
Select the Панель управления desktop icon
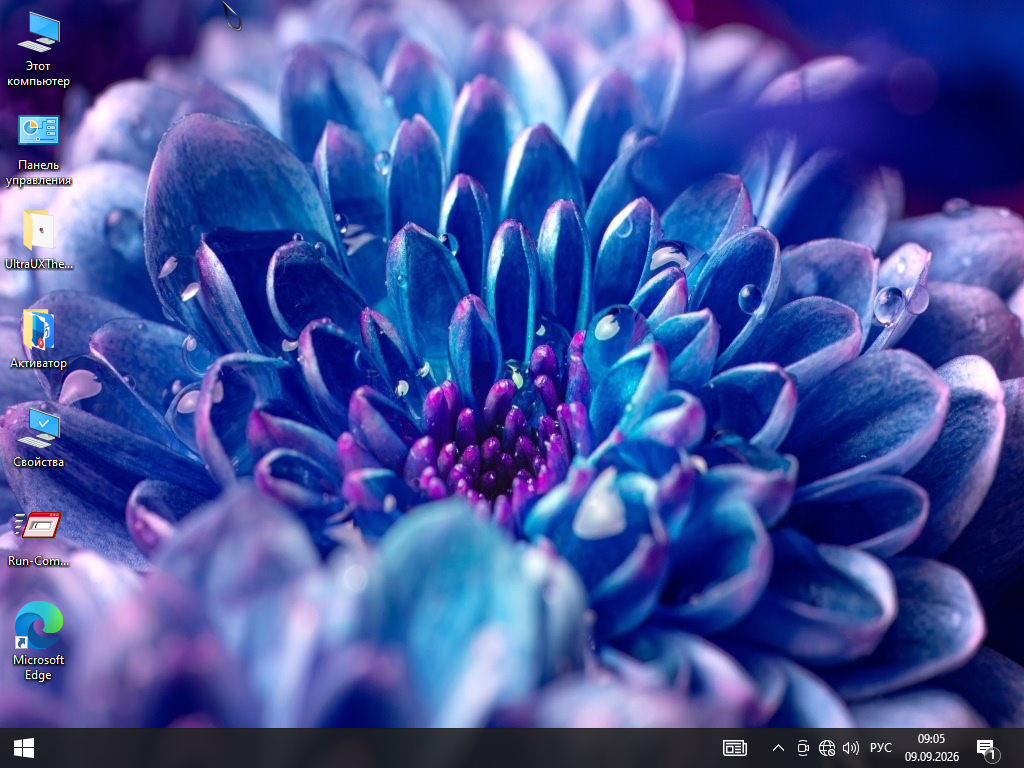tap(39, 150)
